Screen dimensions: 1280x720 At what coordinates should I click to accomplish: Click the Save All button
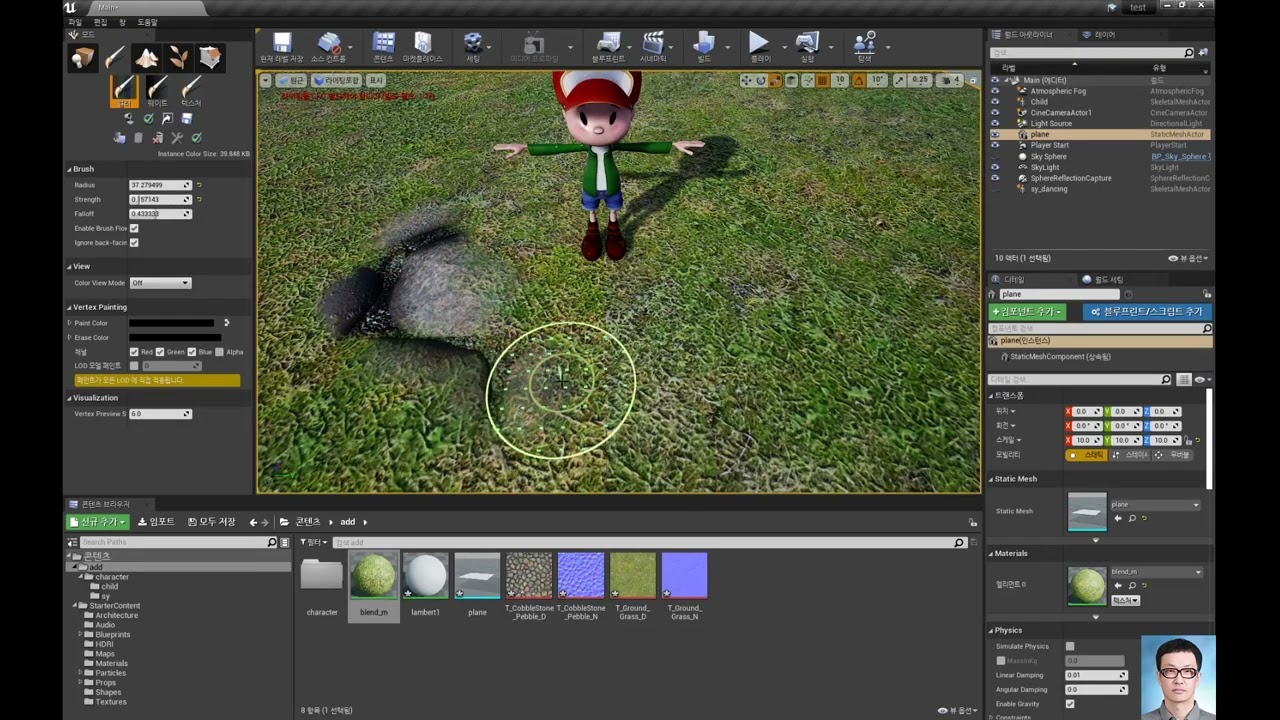click(x=211, y=522)
